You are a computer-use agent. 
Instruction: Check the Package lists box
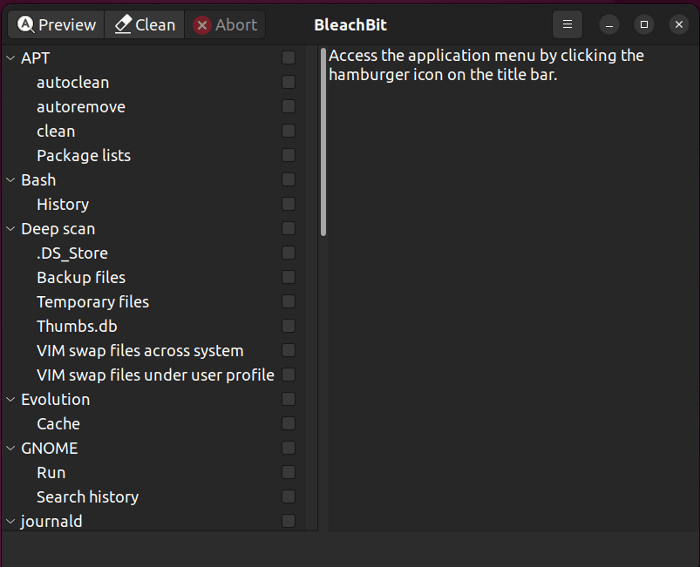coord(288,155)
